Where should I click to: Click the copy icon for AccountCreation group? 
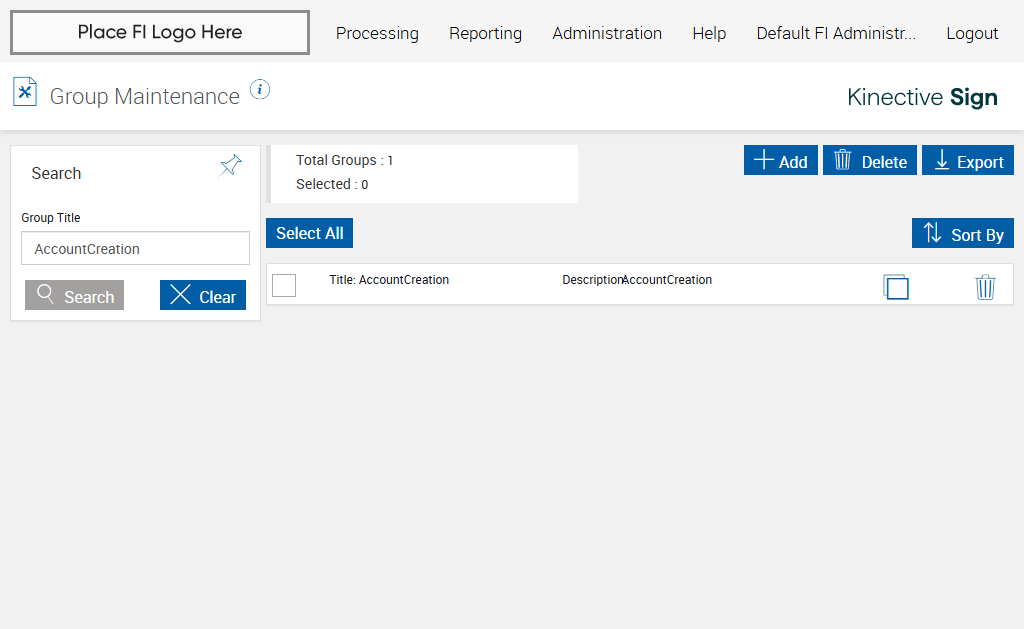(x=896, y=287)
